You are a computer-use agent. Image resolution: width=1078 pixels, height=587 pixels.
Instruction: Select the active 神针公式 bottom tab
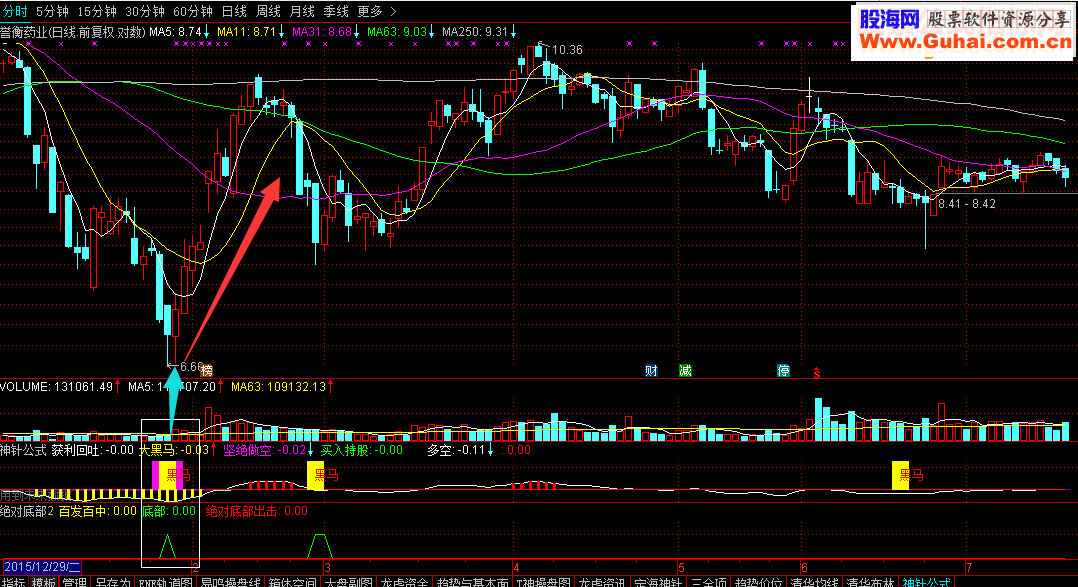click(x=927, y=582)
